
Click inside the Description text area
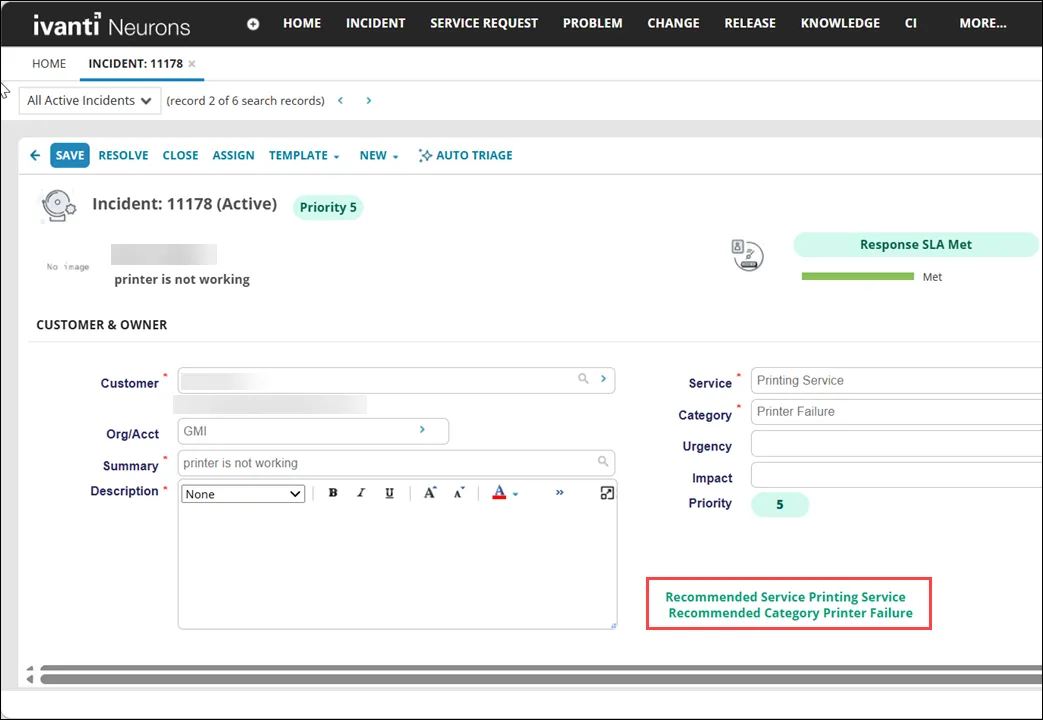coord(397,566)
